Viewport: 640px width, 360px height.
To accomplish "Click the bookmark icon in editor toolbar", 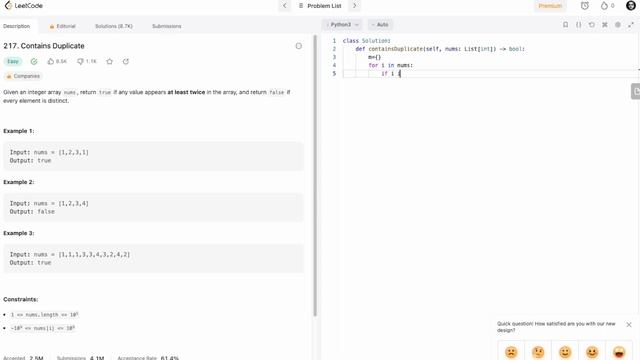I will (x=565, y=25).
